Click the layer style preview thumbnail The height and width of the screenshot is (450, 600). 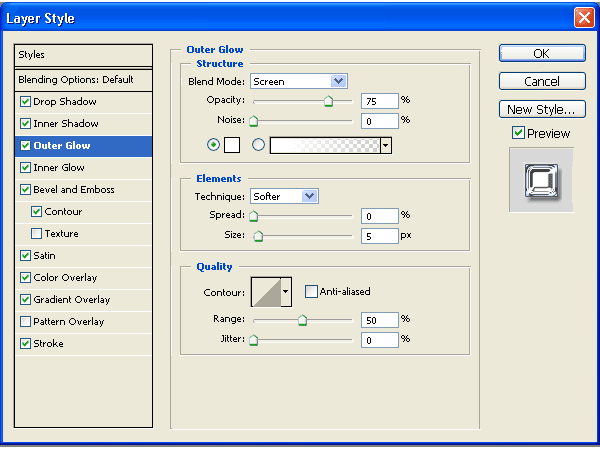pos(541,180)
